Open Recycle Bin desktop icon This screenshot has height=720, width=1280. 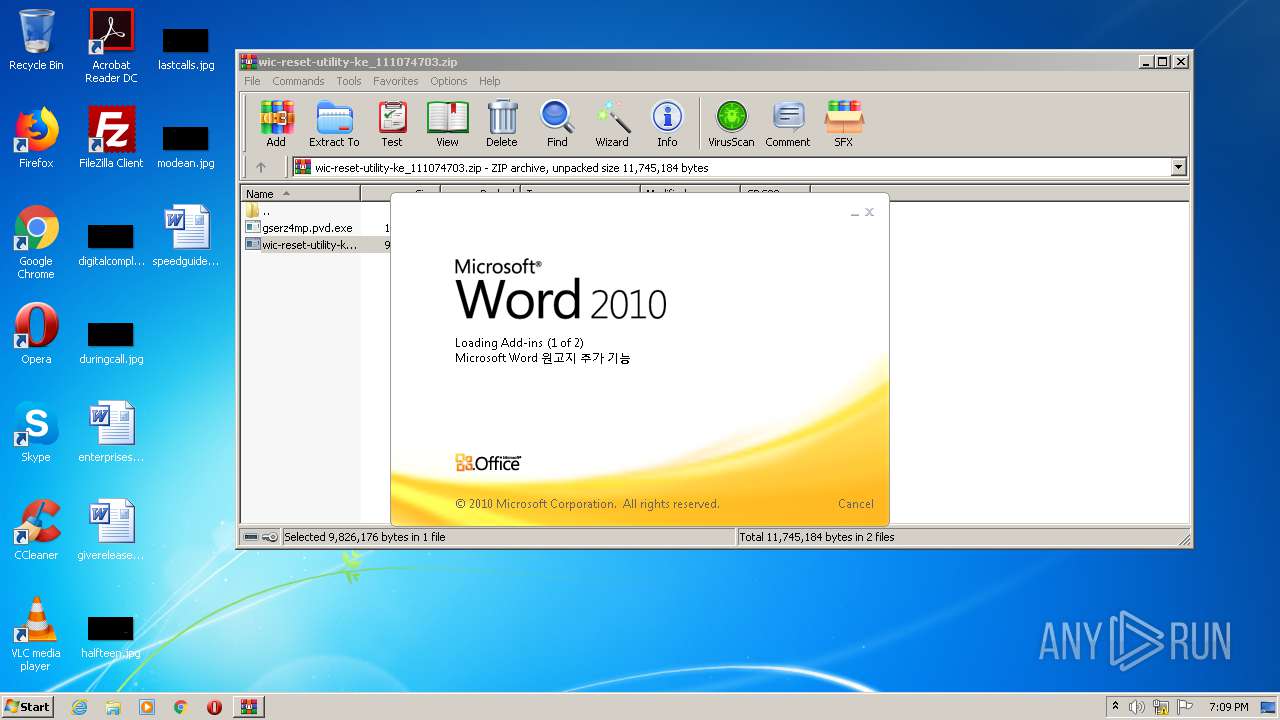coord(36,40)
